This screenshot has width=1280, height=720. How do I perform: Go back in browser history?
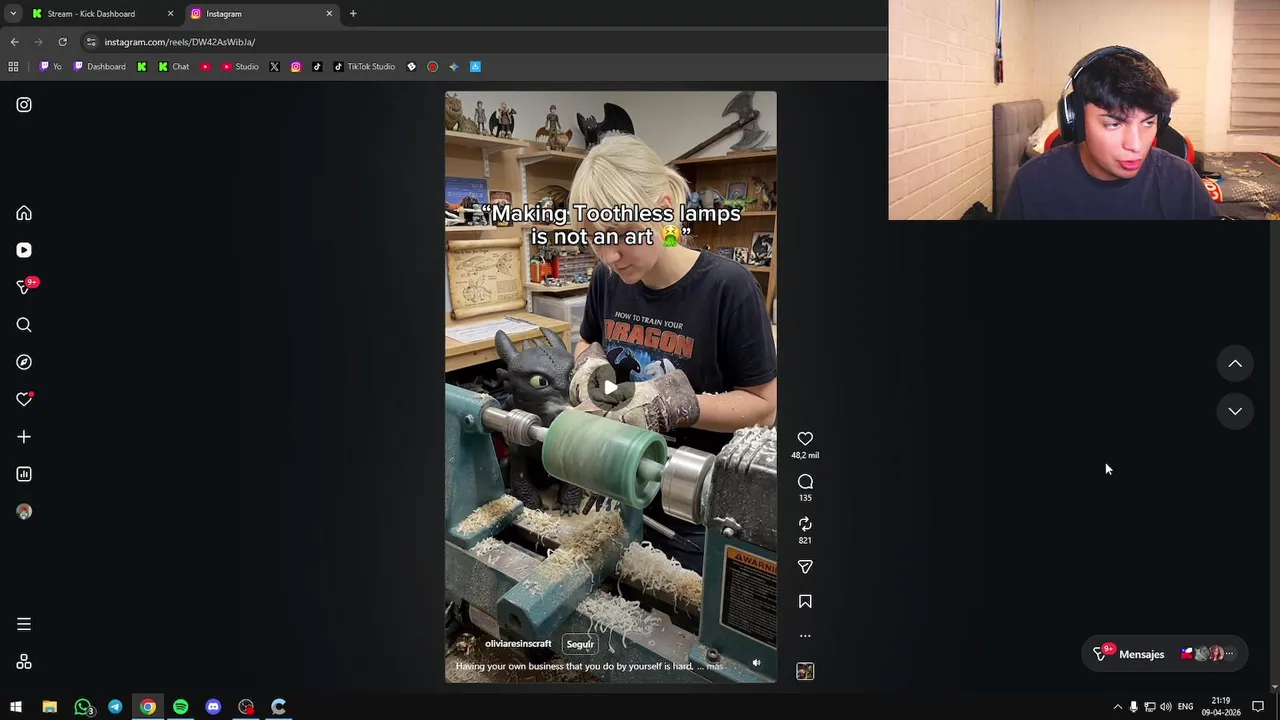coord(14,42)
